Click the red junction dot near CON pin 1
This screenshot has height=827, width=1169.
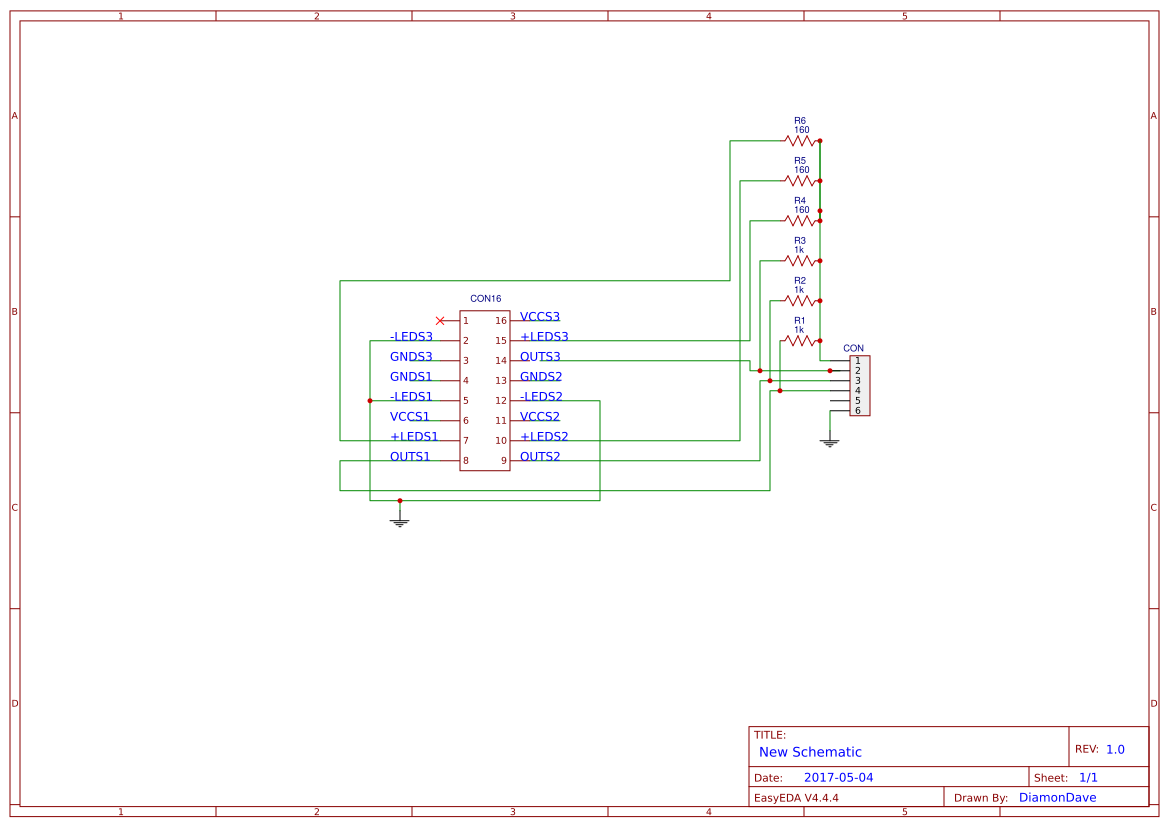click(831, 368)
